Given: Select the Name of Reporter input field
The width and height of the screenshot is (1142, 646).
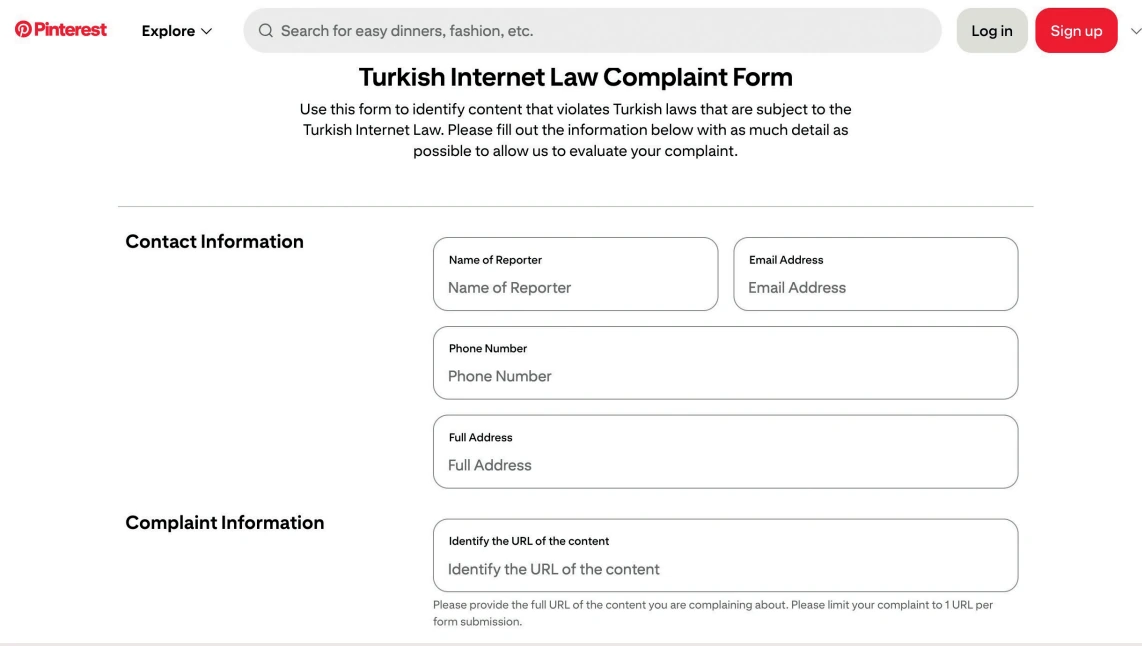Looking at the screenshot, I should coord(575,274).
